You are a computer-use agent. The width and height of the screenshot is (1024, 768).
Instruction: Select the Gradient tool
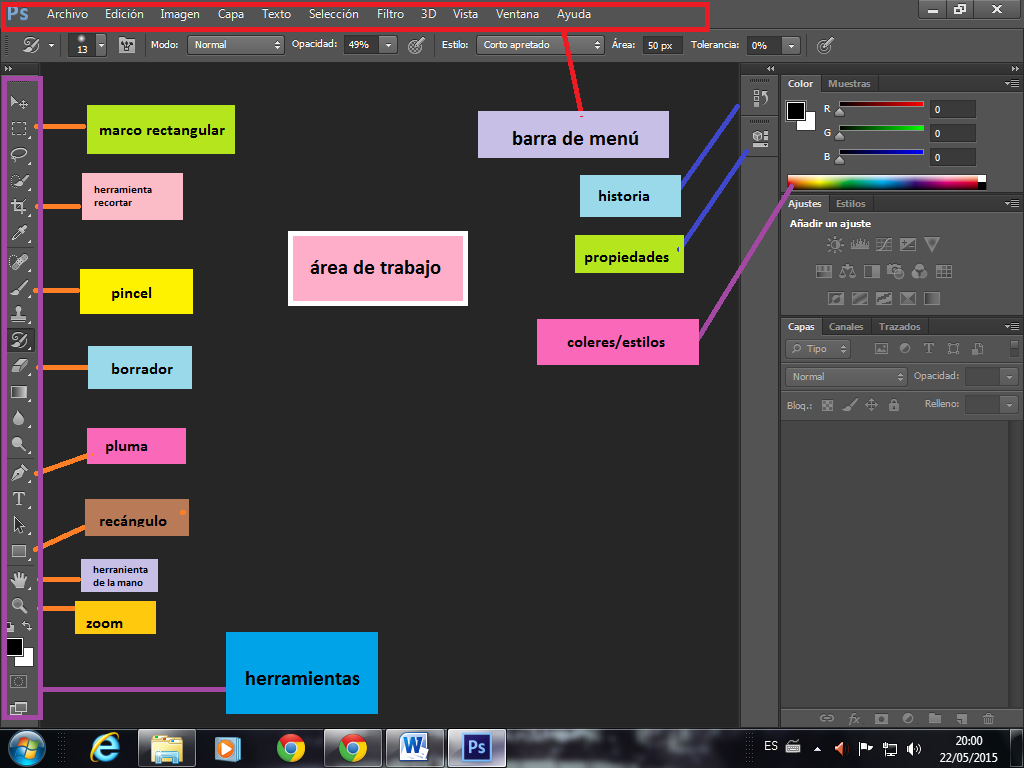(x=19, y=393)
